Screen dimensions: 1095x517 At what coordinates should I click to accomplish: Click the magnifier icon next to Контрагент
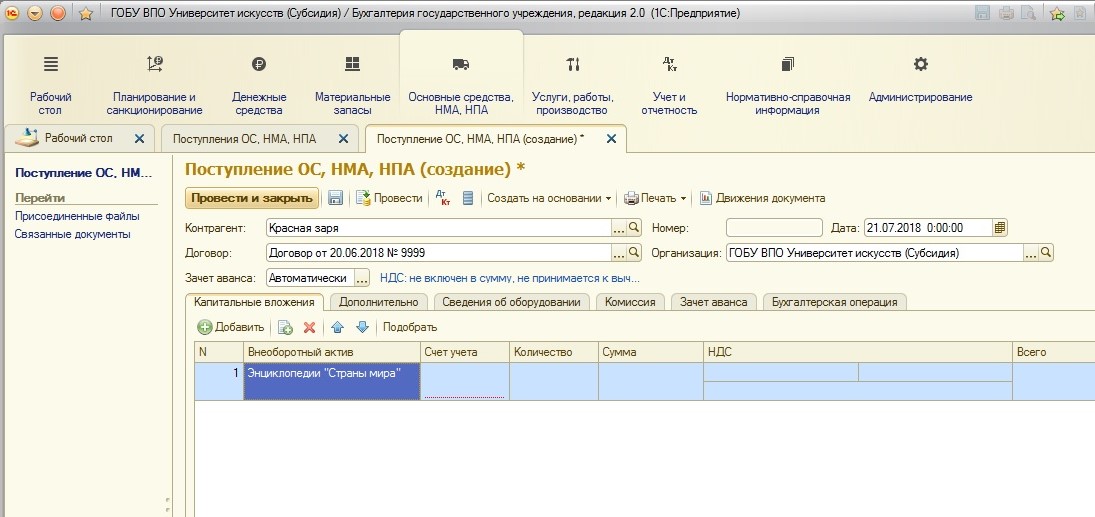pos(633,228)
